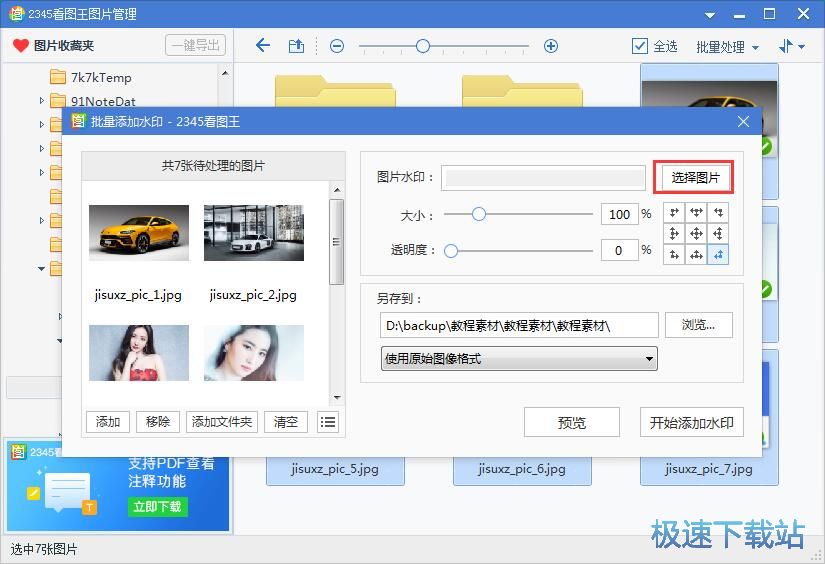The width and height of the screenshot is (825, 564).
Task: Click the jisuxz_pic_1.jpg filename text
Action: [x=138, y=295]
